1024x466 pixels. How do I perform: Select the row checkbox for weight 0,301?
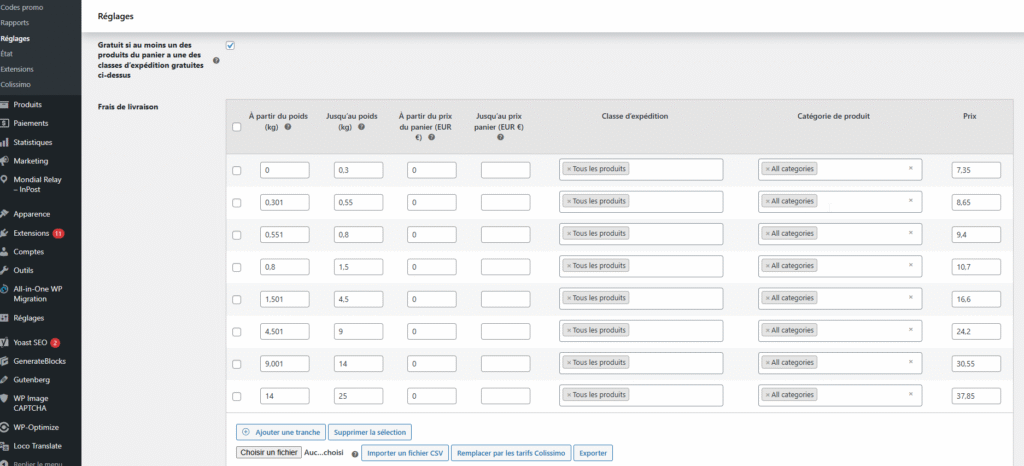pyautogui.click(x=236, y=202)
